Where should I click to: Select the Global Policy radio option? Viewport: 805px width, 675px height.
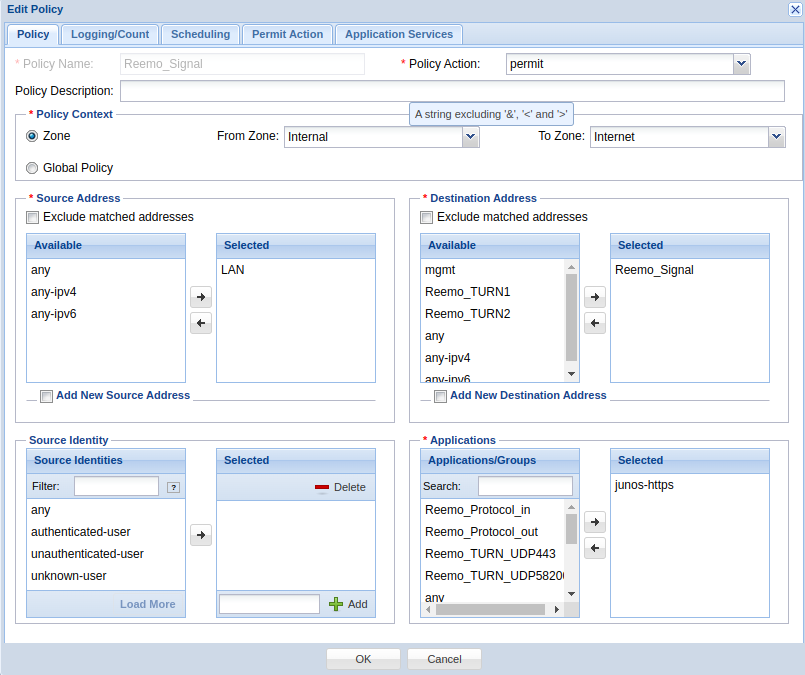(33, 168)
